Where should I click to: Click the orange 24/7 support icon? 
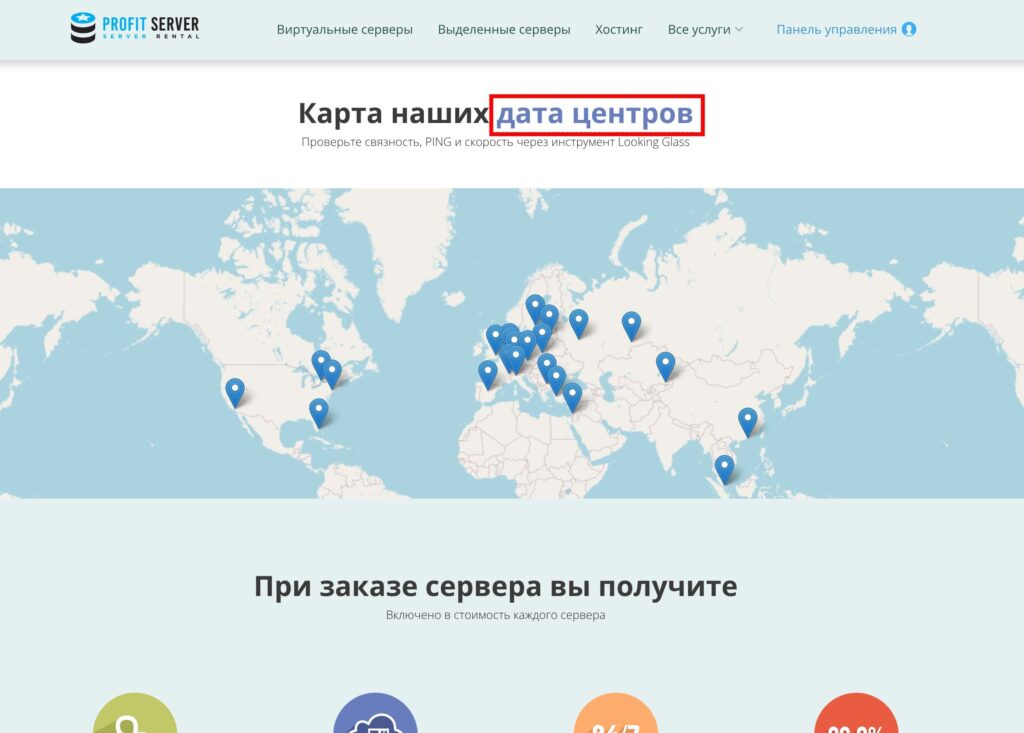point(615,713)
